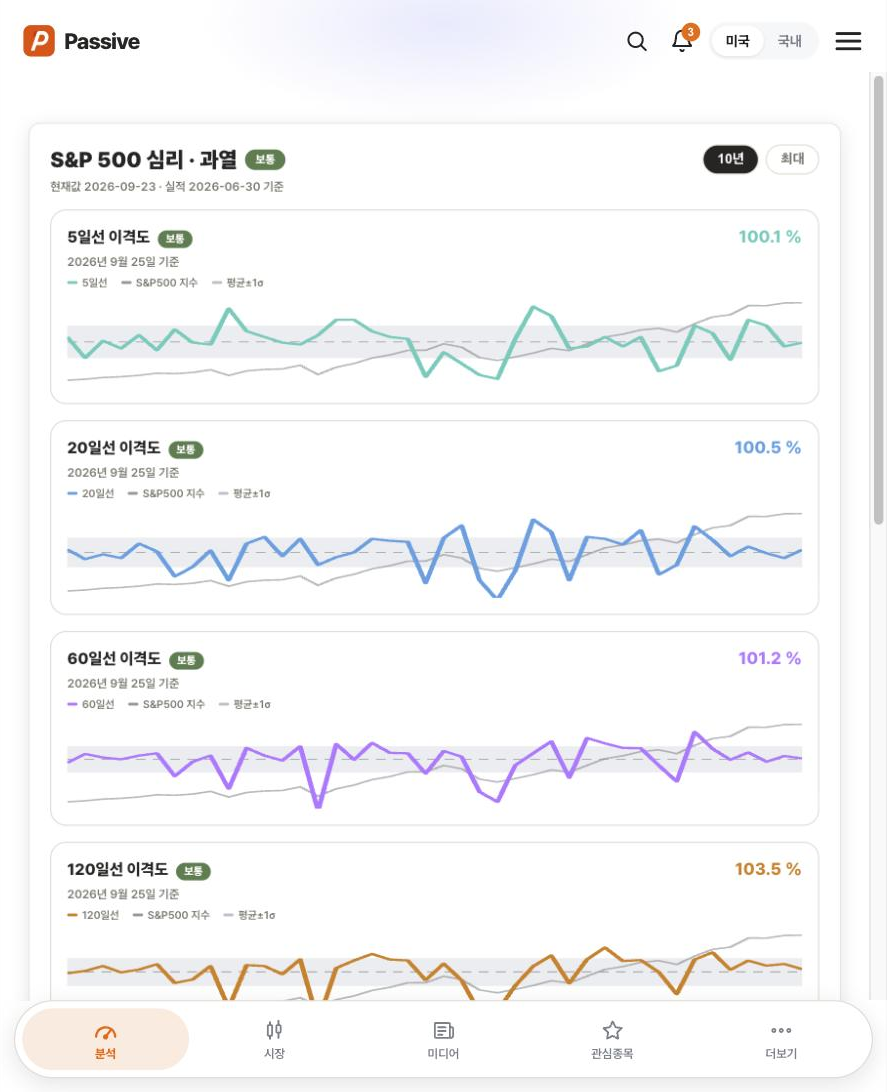Image resolution: width=887 pixels, height=1092 pixels.
Task: Open the hamburger menu icon
Action: (848, 41)
